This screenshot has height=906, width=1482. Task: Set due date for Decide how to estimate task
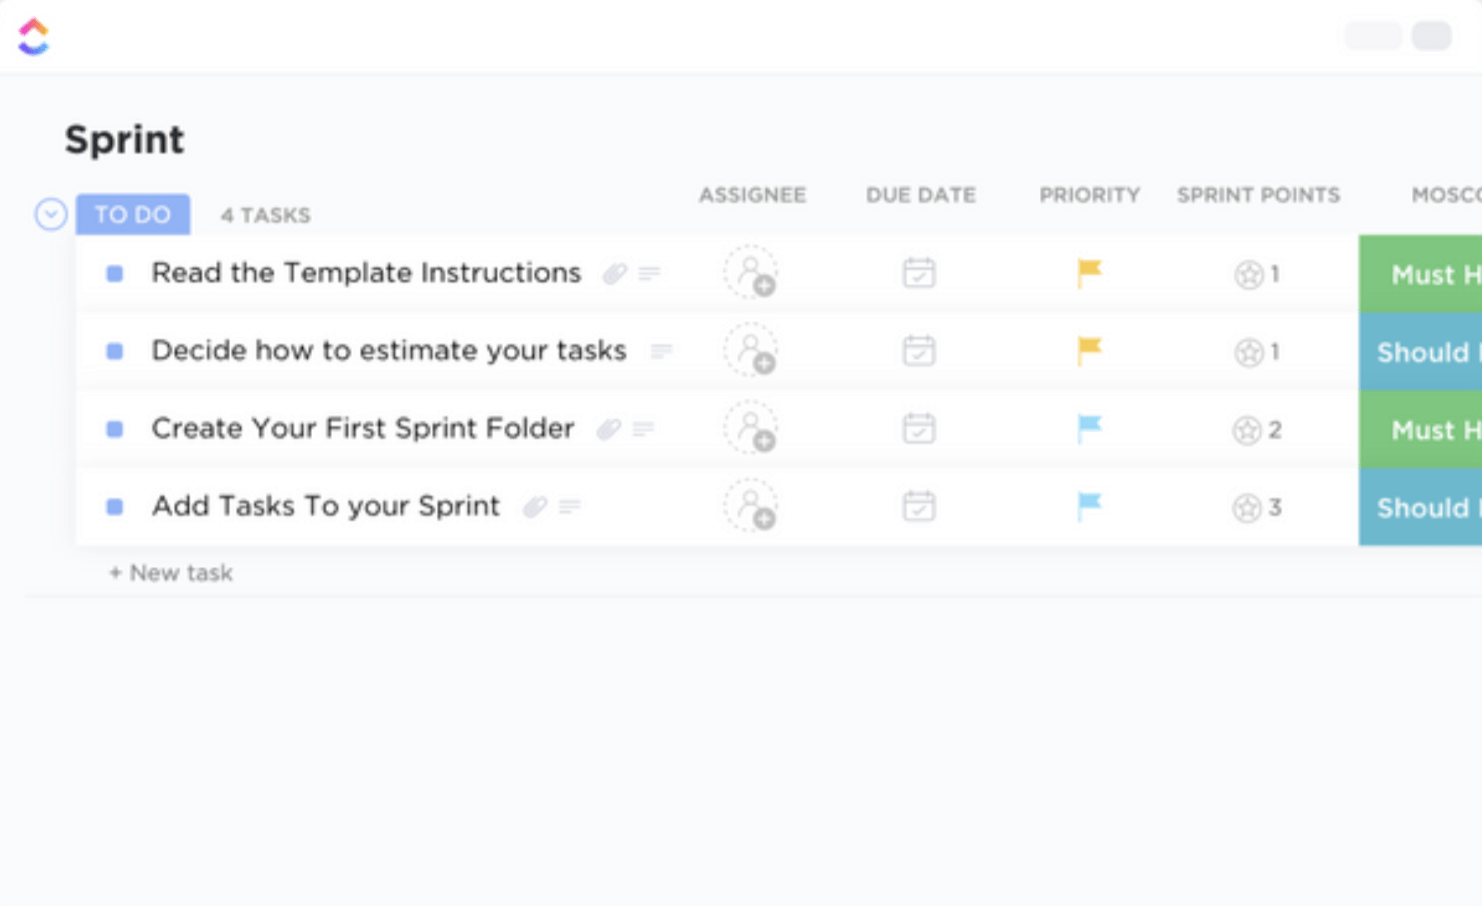pos(918,351)
